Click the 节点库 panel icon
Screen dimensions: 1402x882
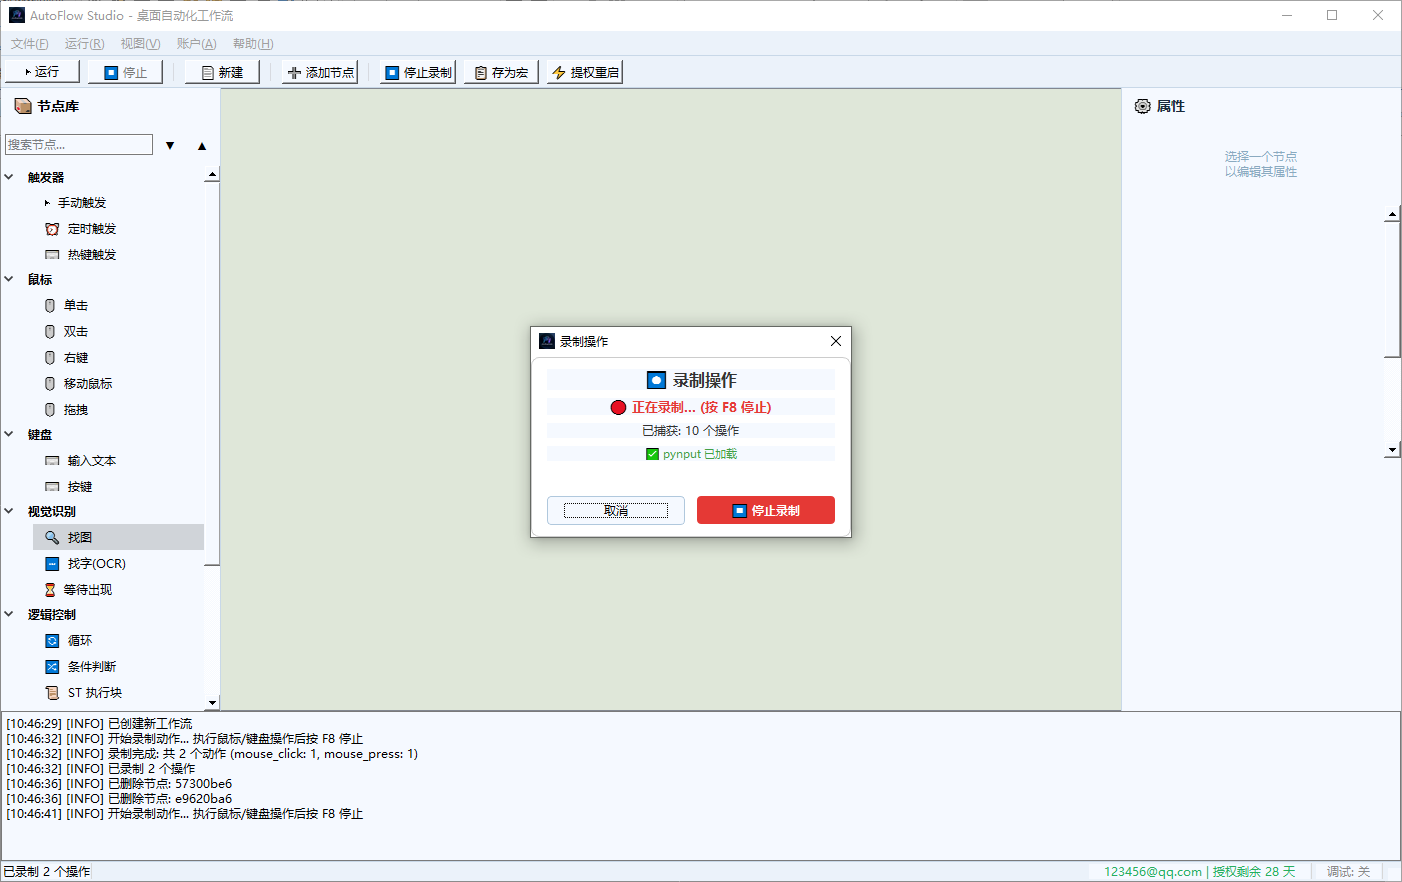[x=23, y=106]
